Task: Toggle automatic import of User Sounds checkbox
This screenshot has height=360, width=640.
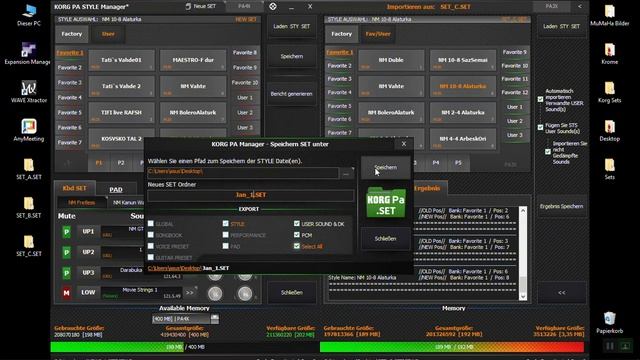Action: tap(540, 99)
